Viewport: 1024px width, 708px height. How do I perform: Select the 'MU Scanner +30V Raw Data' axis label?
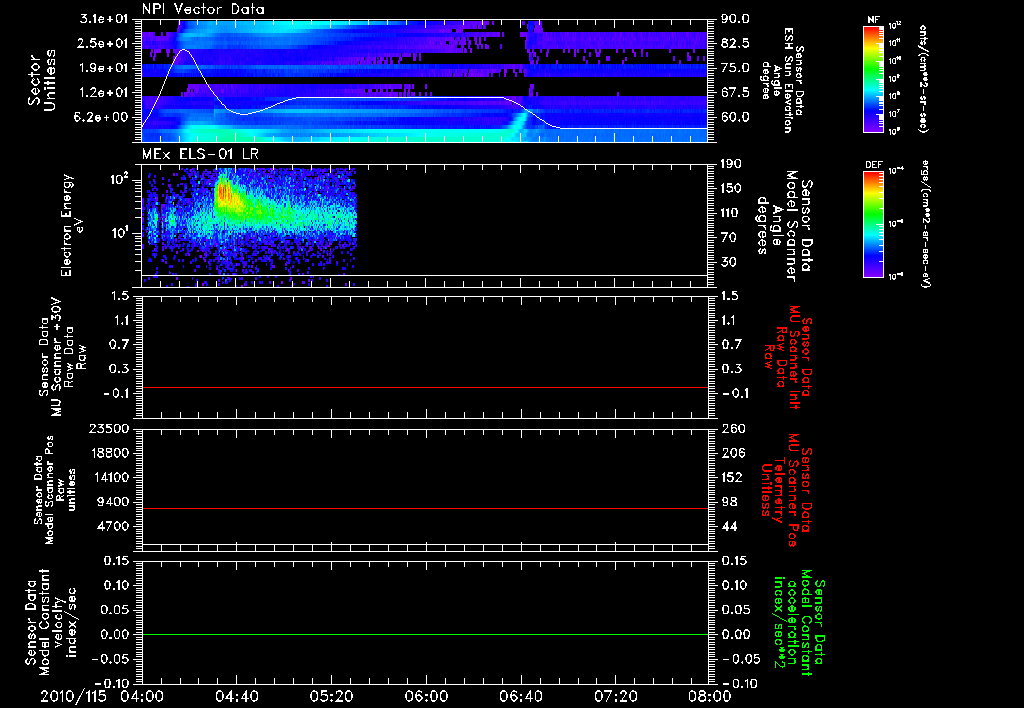pyautogui.click(x=62, y=357)
